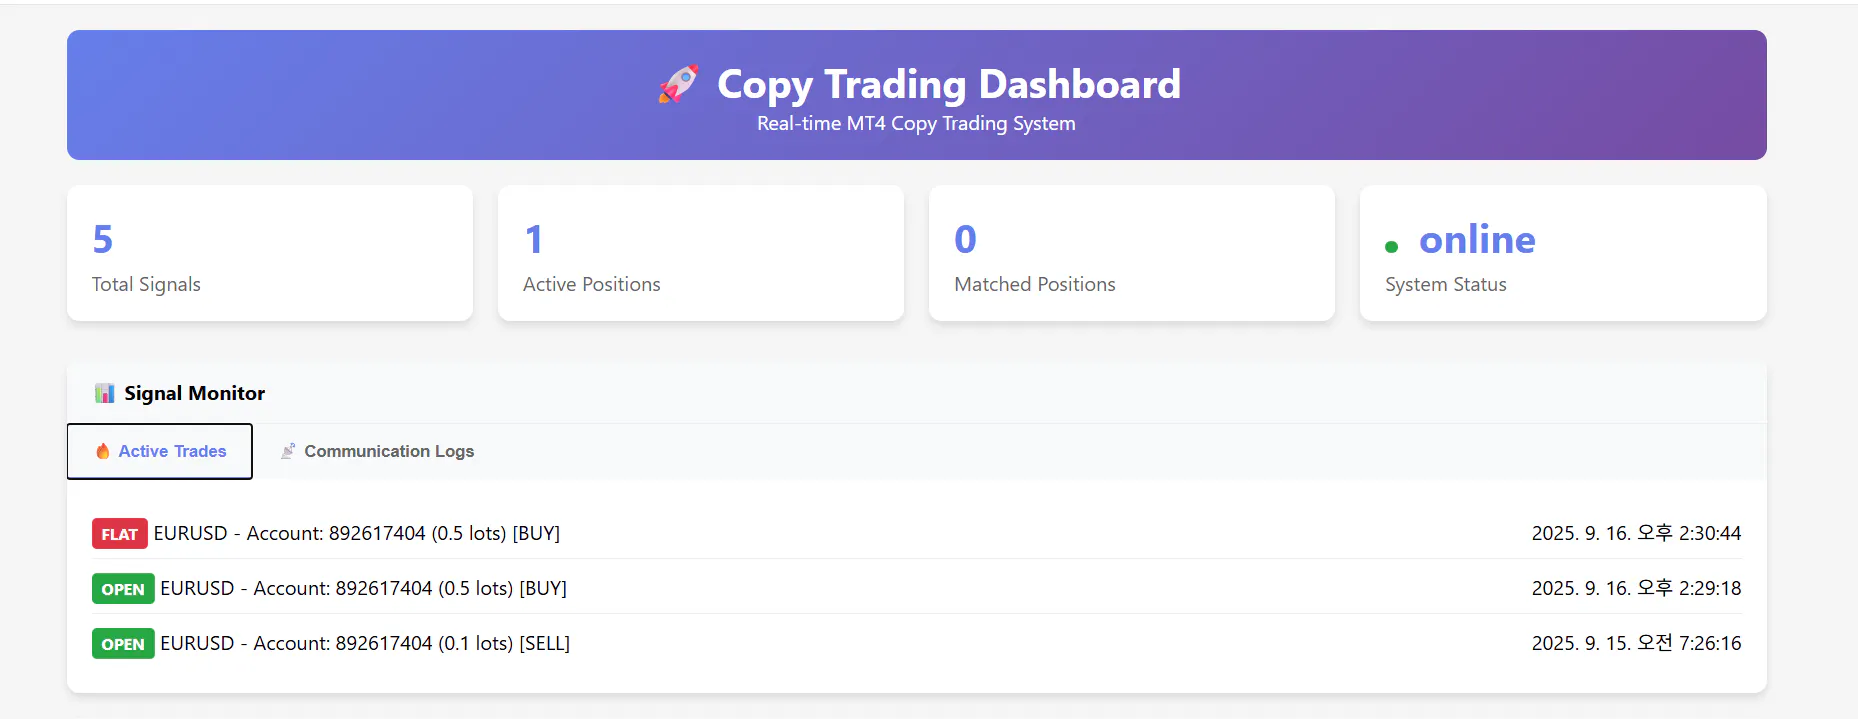This screenshot has width=1858, height=719.
Task: Click the System Status online text
Action: 1477,240
